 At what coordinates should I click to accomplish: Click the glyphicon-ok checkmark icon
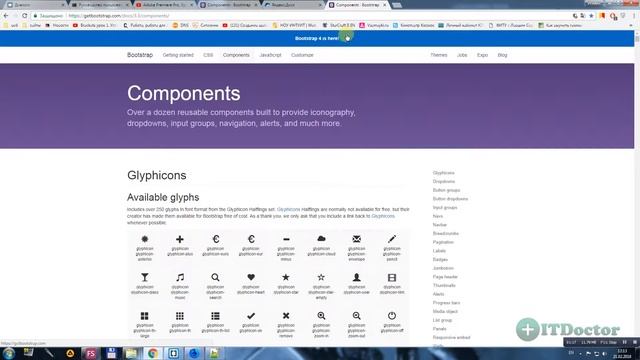pos(251,316)
